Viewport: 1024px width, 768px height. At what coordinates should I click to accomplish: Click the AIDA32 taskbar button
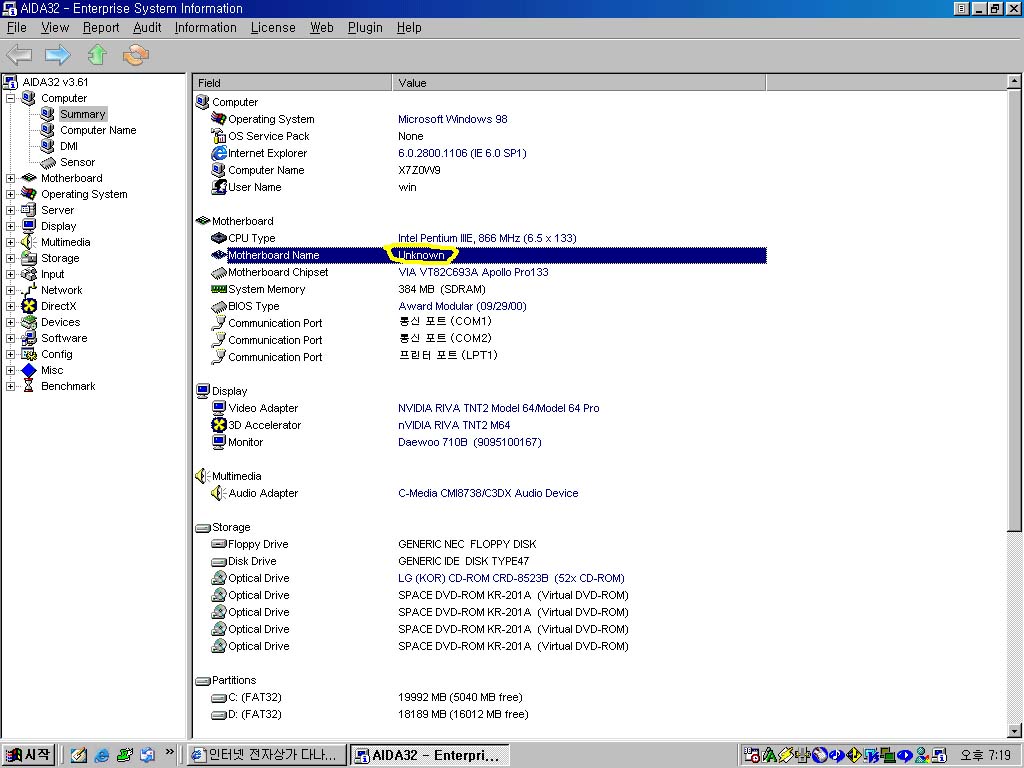429,756
